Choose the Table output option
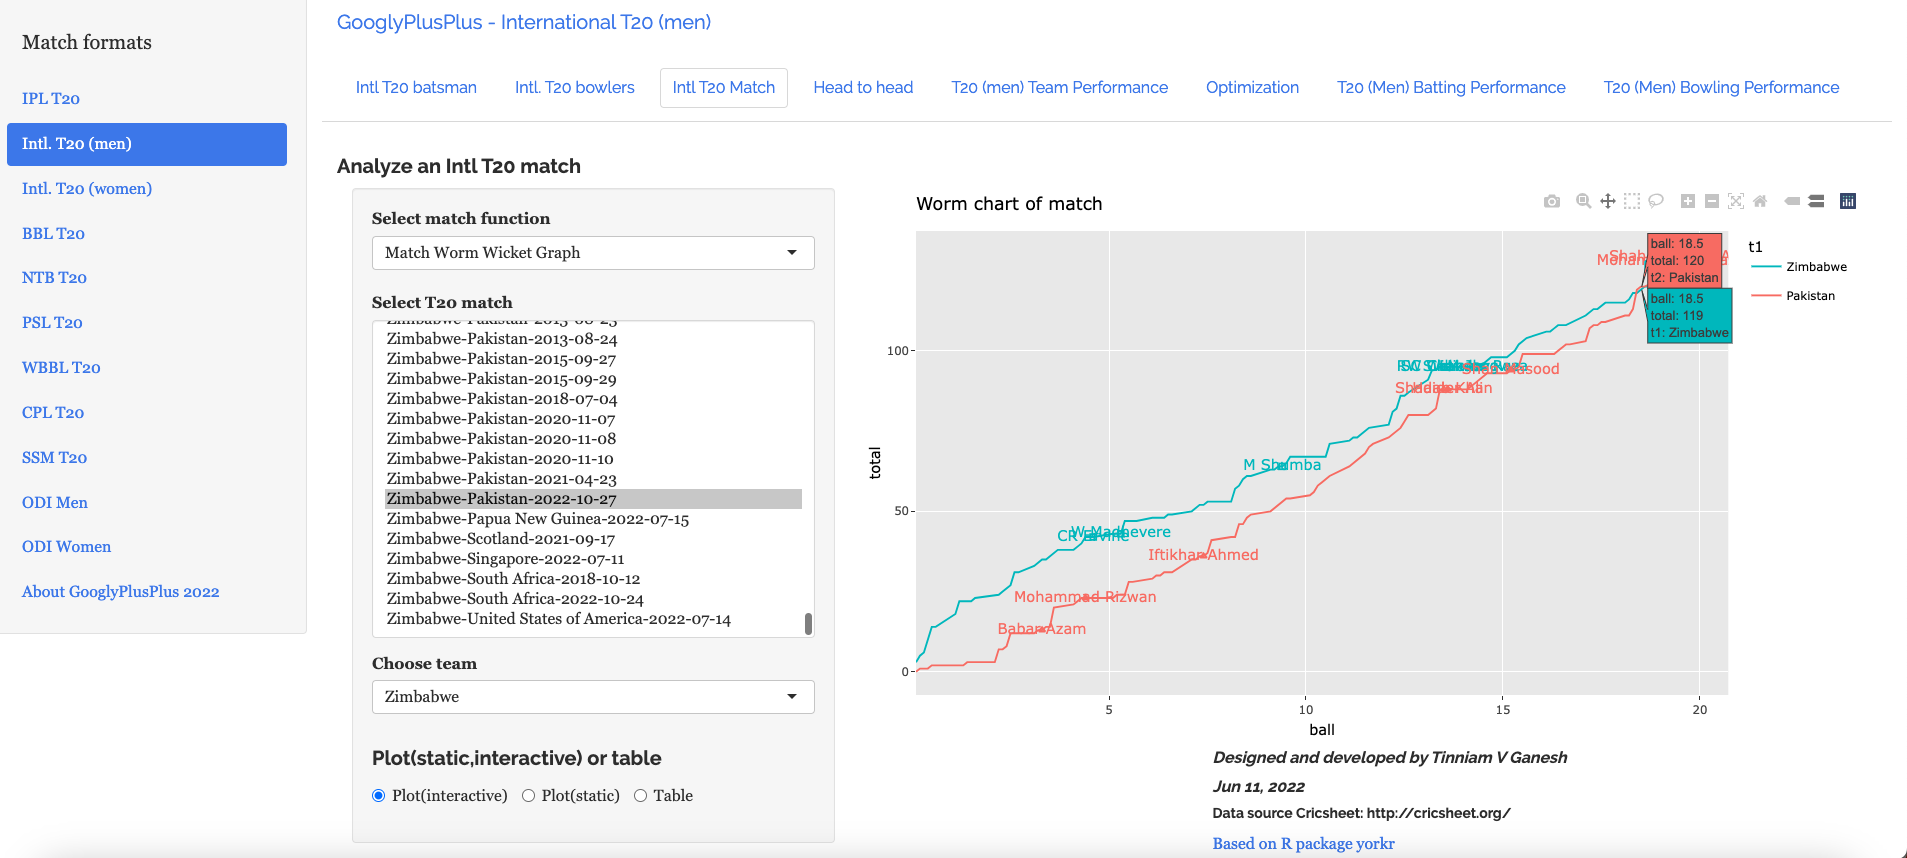The image size is (1907, 858). click(640, 796)
